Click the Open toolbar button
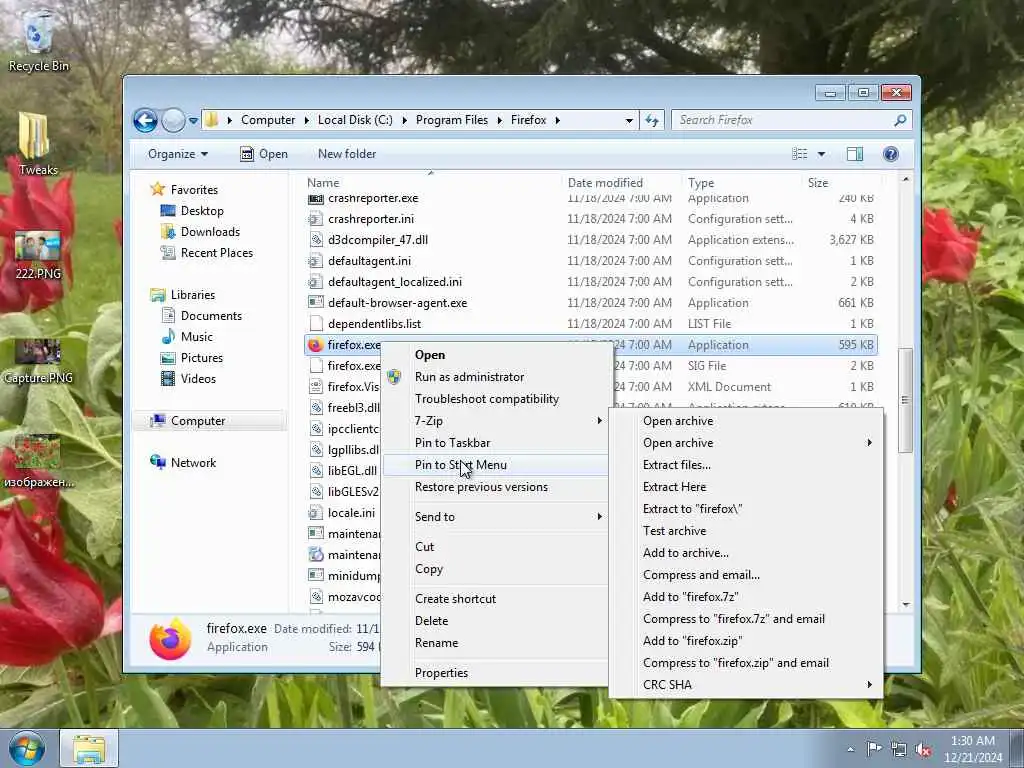Viewport: 1024px width, 768px height. [264, 154]
